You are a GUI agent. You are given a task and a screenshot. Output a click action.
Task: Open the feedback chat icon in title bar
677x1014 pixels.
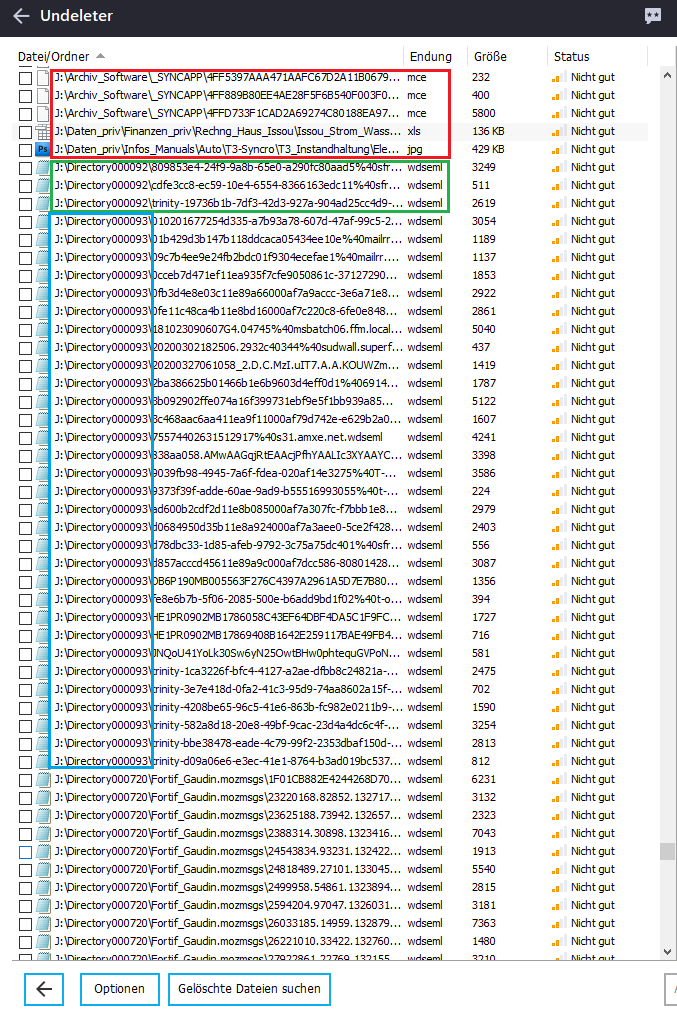click(653, 16)
